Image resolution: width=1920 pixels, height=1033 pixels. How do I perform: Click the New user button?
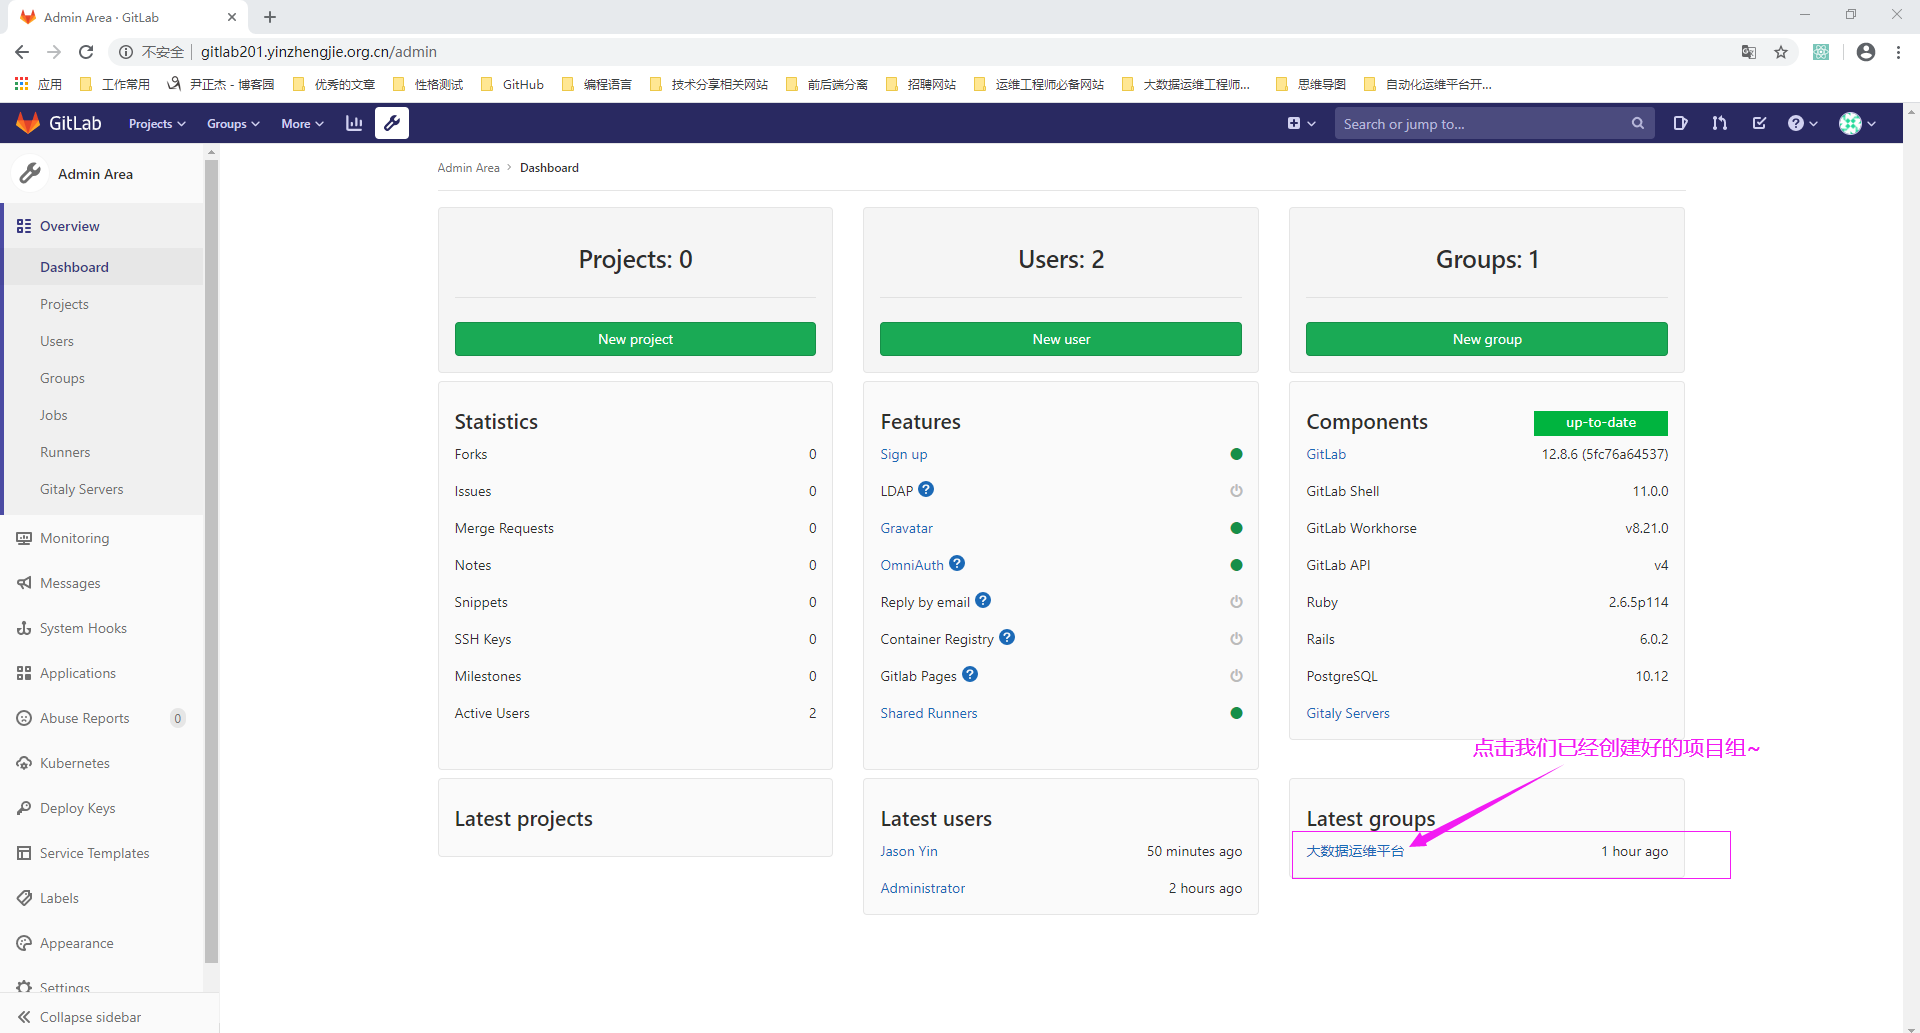click(1061, 339)
